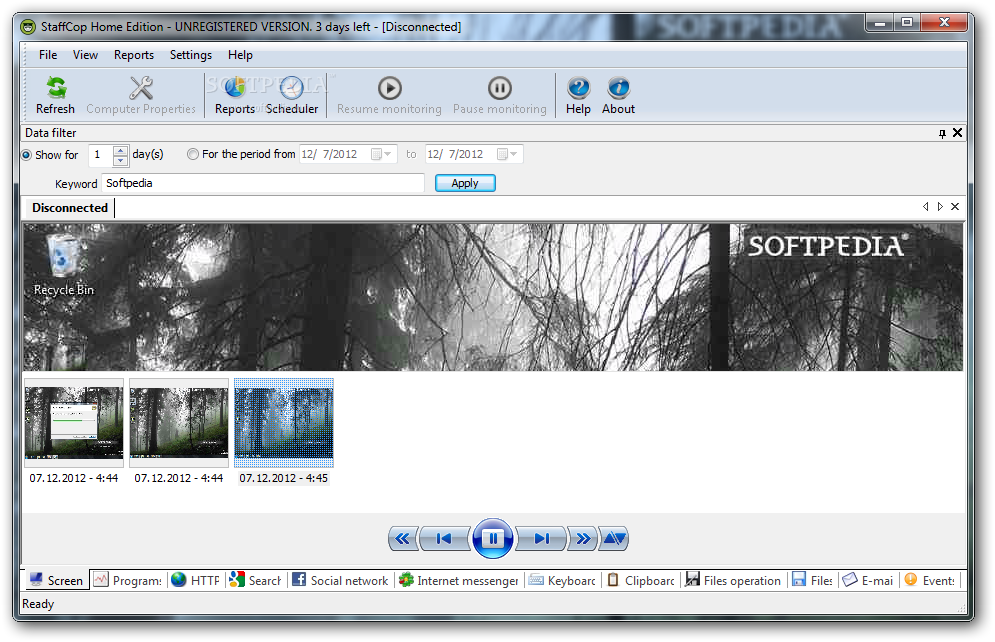Select the Internet messenger tab

pyautogui.click(x=459, y=580)
